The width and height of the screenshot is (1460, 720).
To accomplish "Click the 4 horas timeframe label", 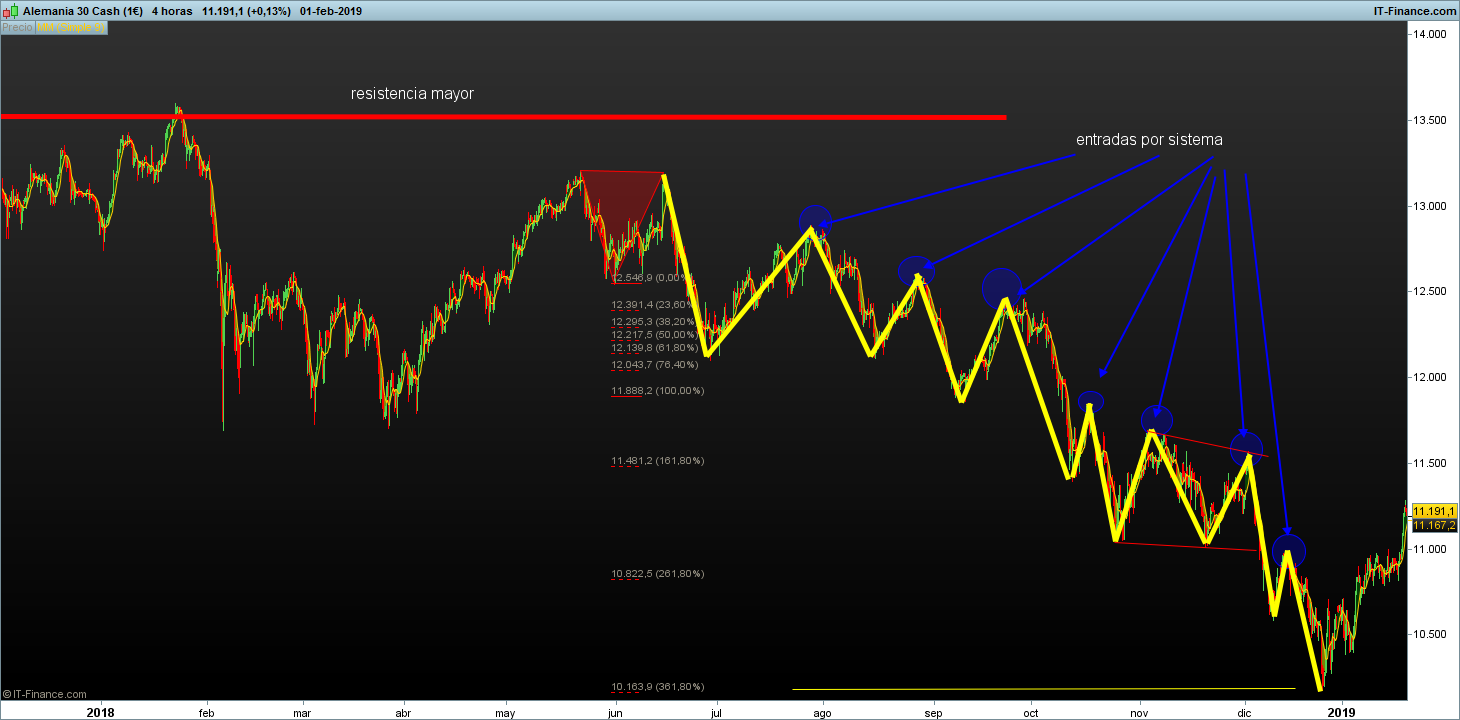I will 172,11.
